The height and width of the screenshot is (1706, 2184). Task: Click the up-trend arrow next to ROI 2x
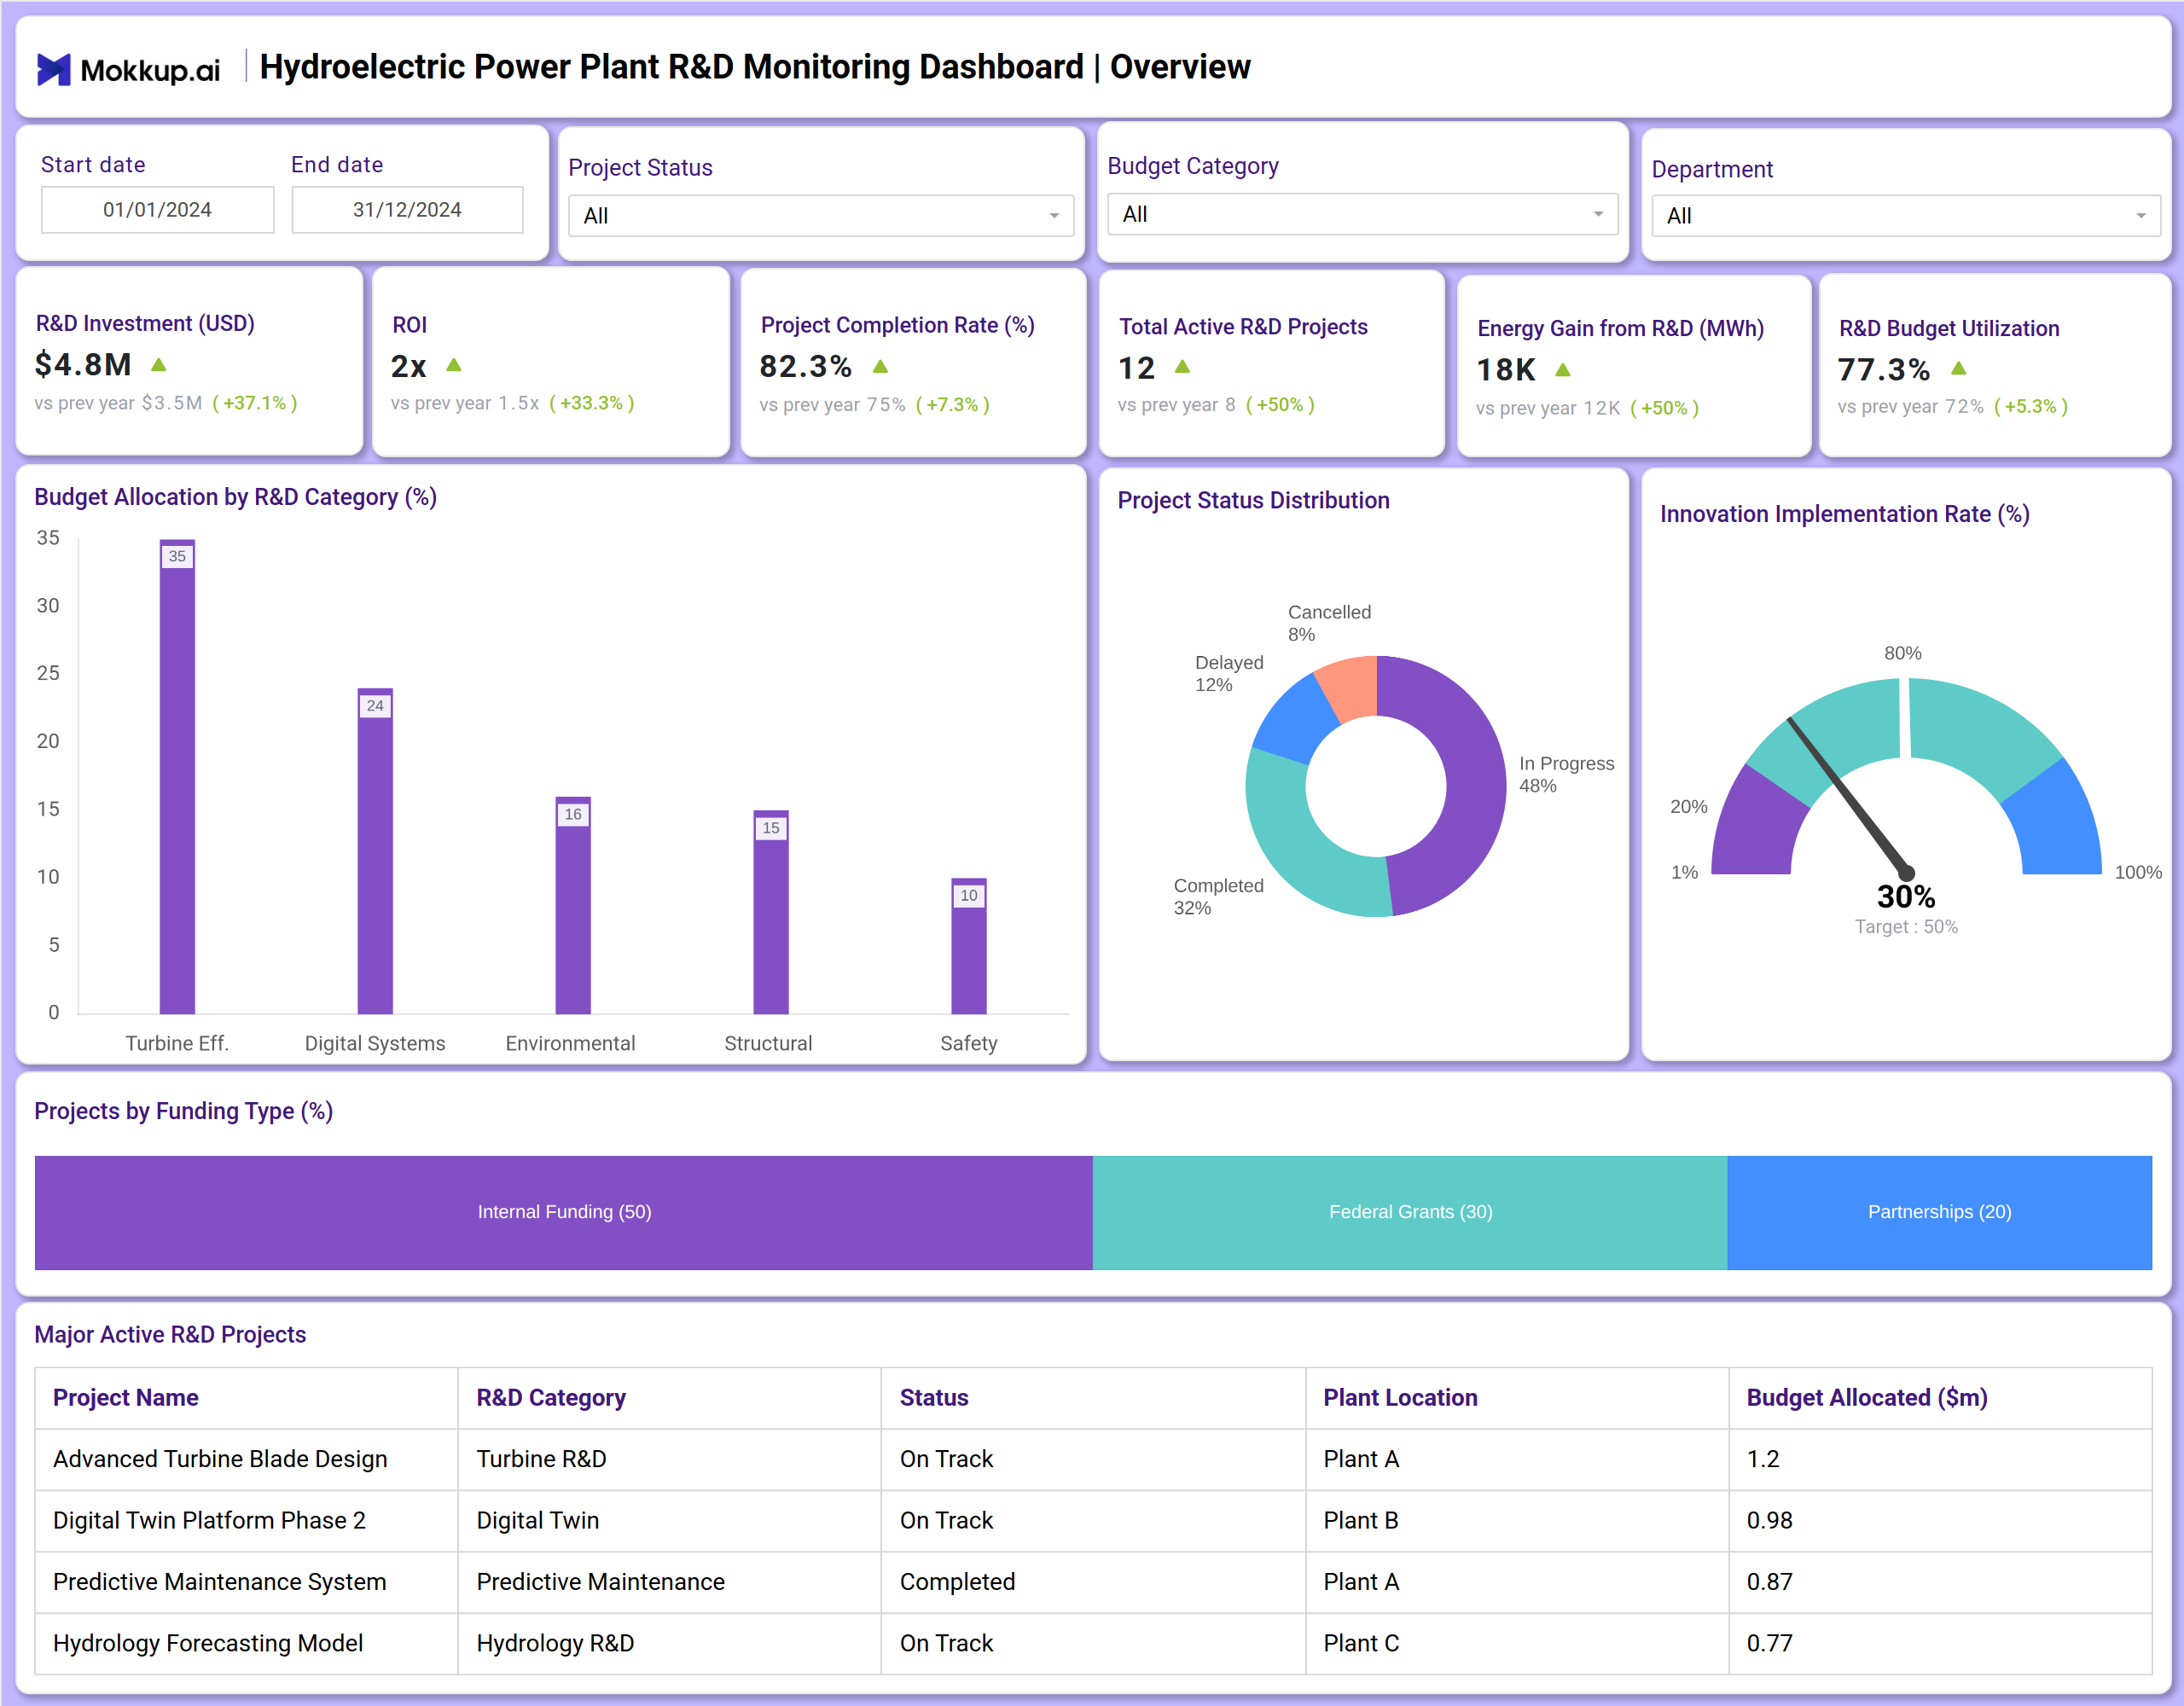click(x=454, y=365)
